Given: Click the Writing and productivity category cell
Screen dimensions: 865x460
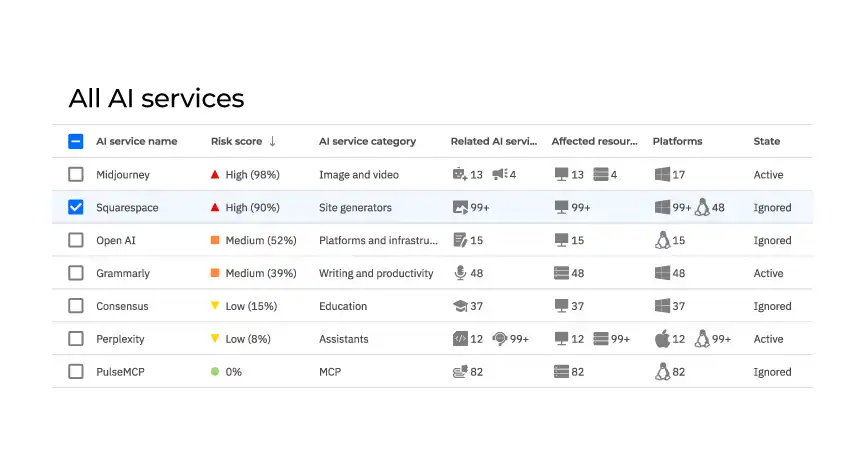Looking at the screenshot, I should [376, 274].
